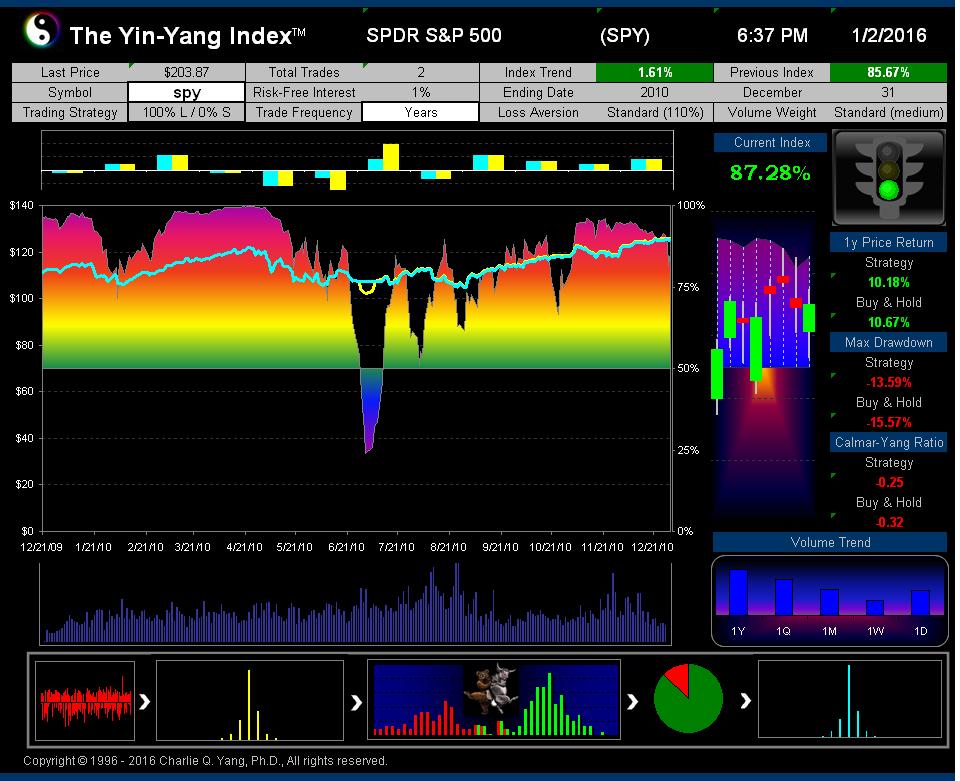This screenshot has width=960, height=781.
Task: Click the Strategy return value 10.18%
Action: pos(888,282)
